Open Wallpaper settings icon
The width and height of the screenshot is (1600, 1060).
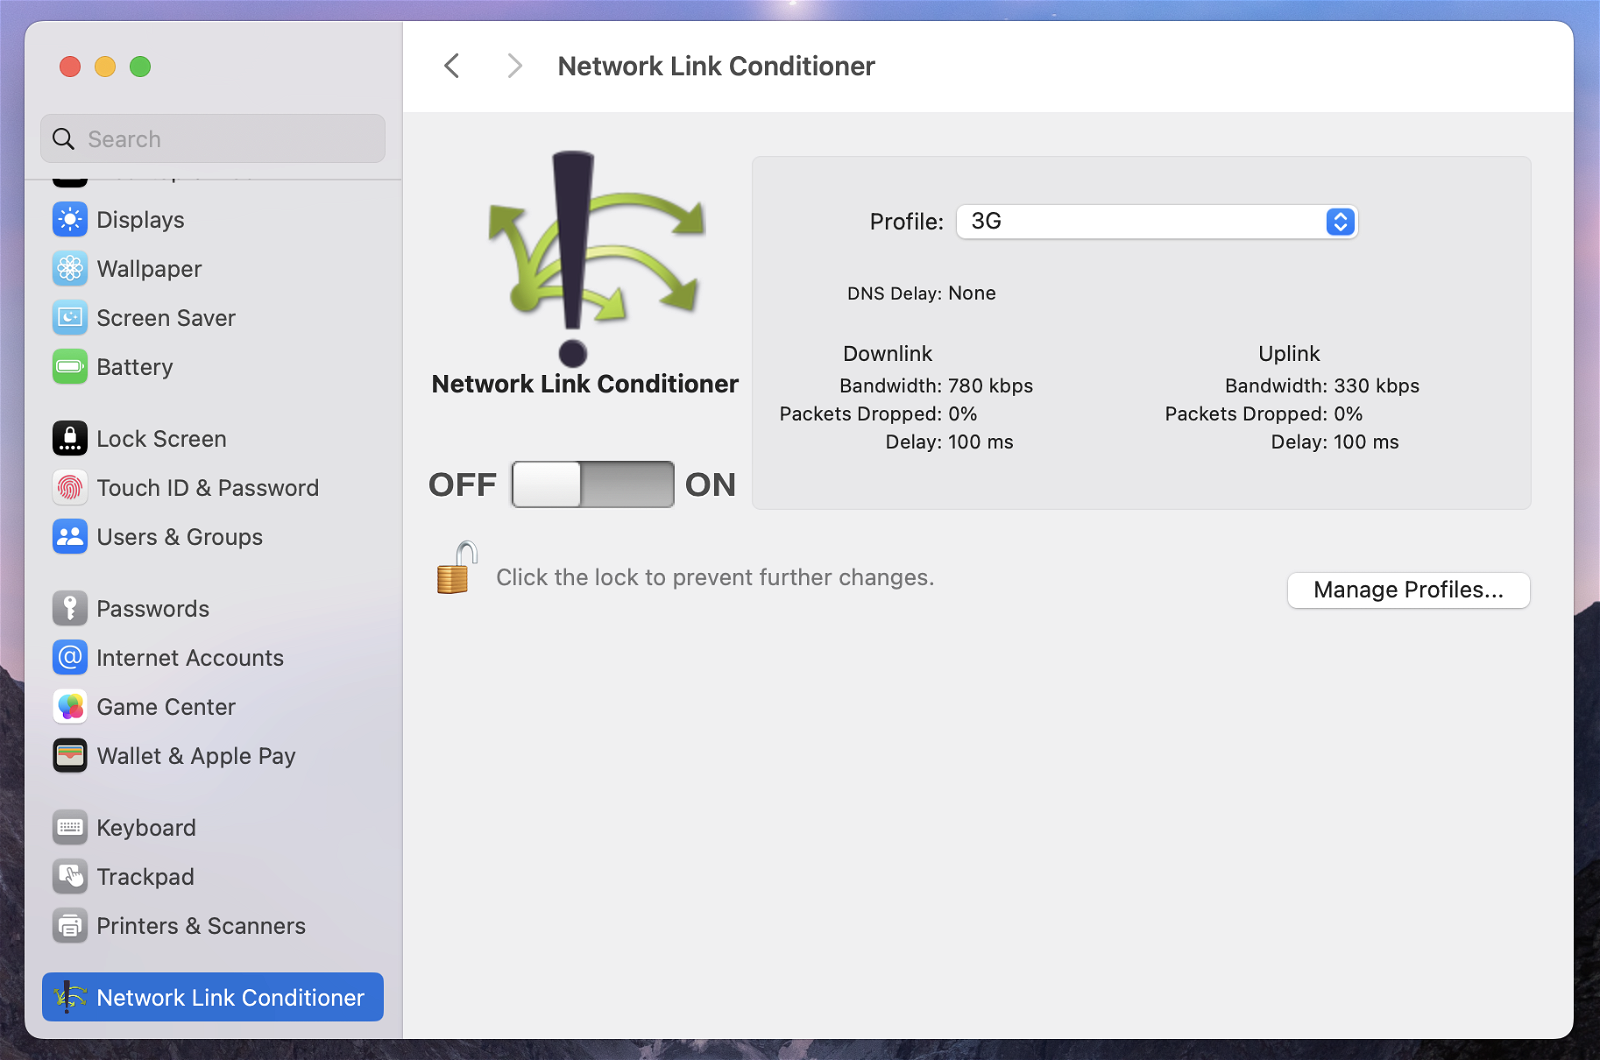pos(70,269)
